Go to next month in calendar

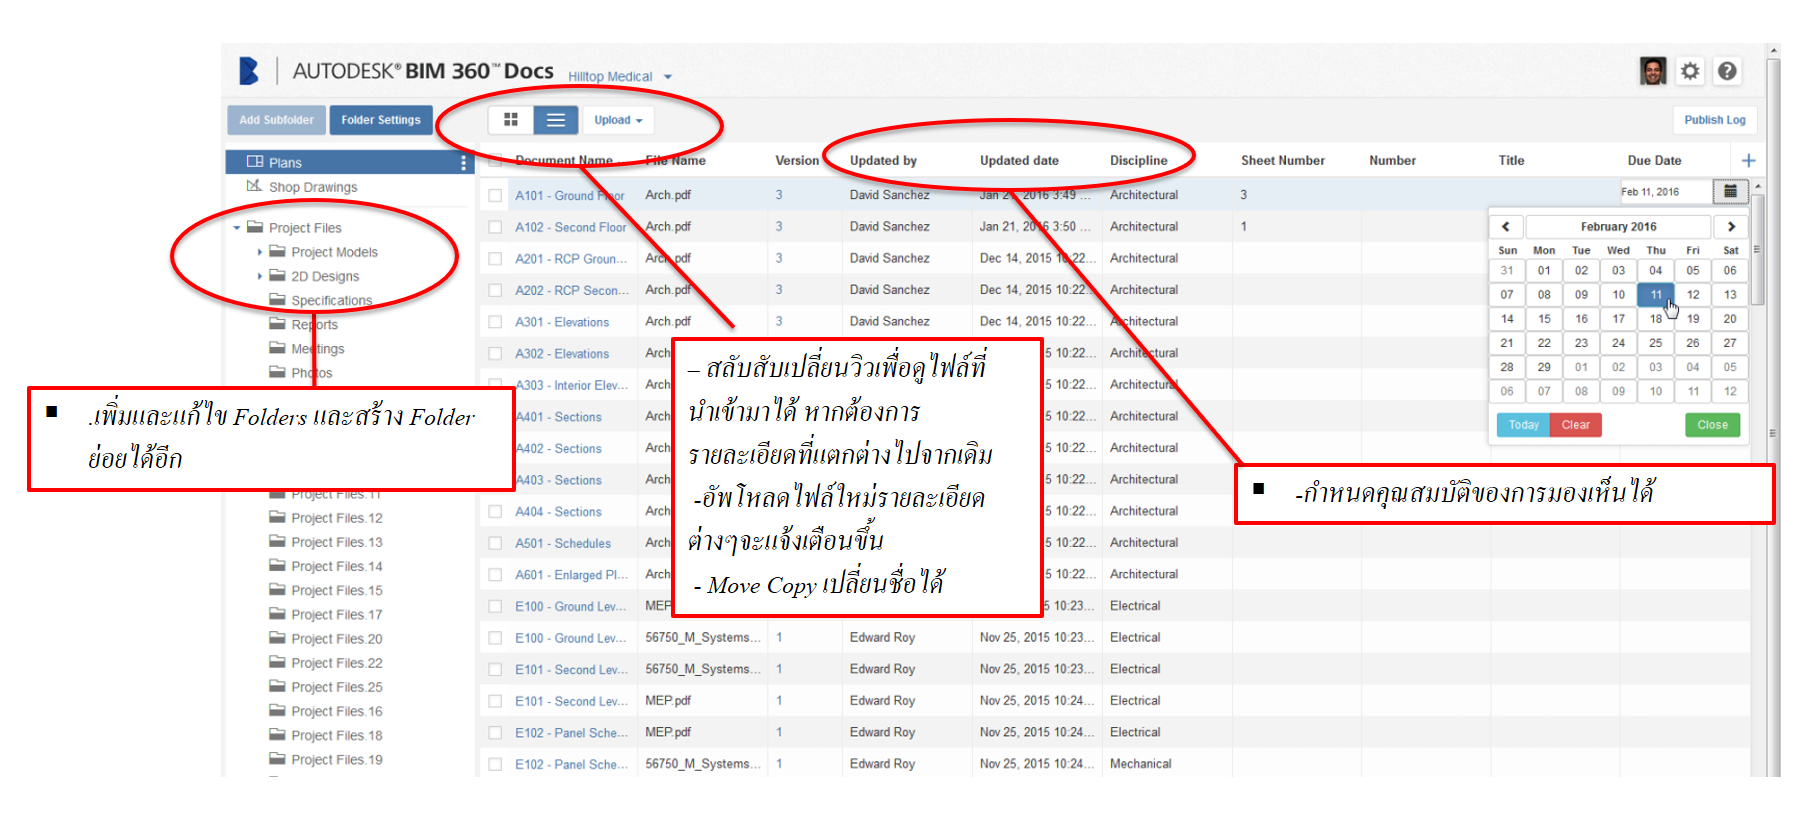click(1731, 227)
